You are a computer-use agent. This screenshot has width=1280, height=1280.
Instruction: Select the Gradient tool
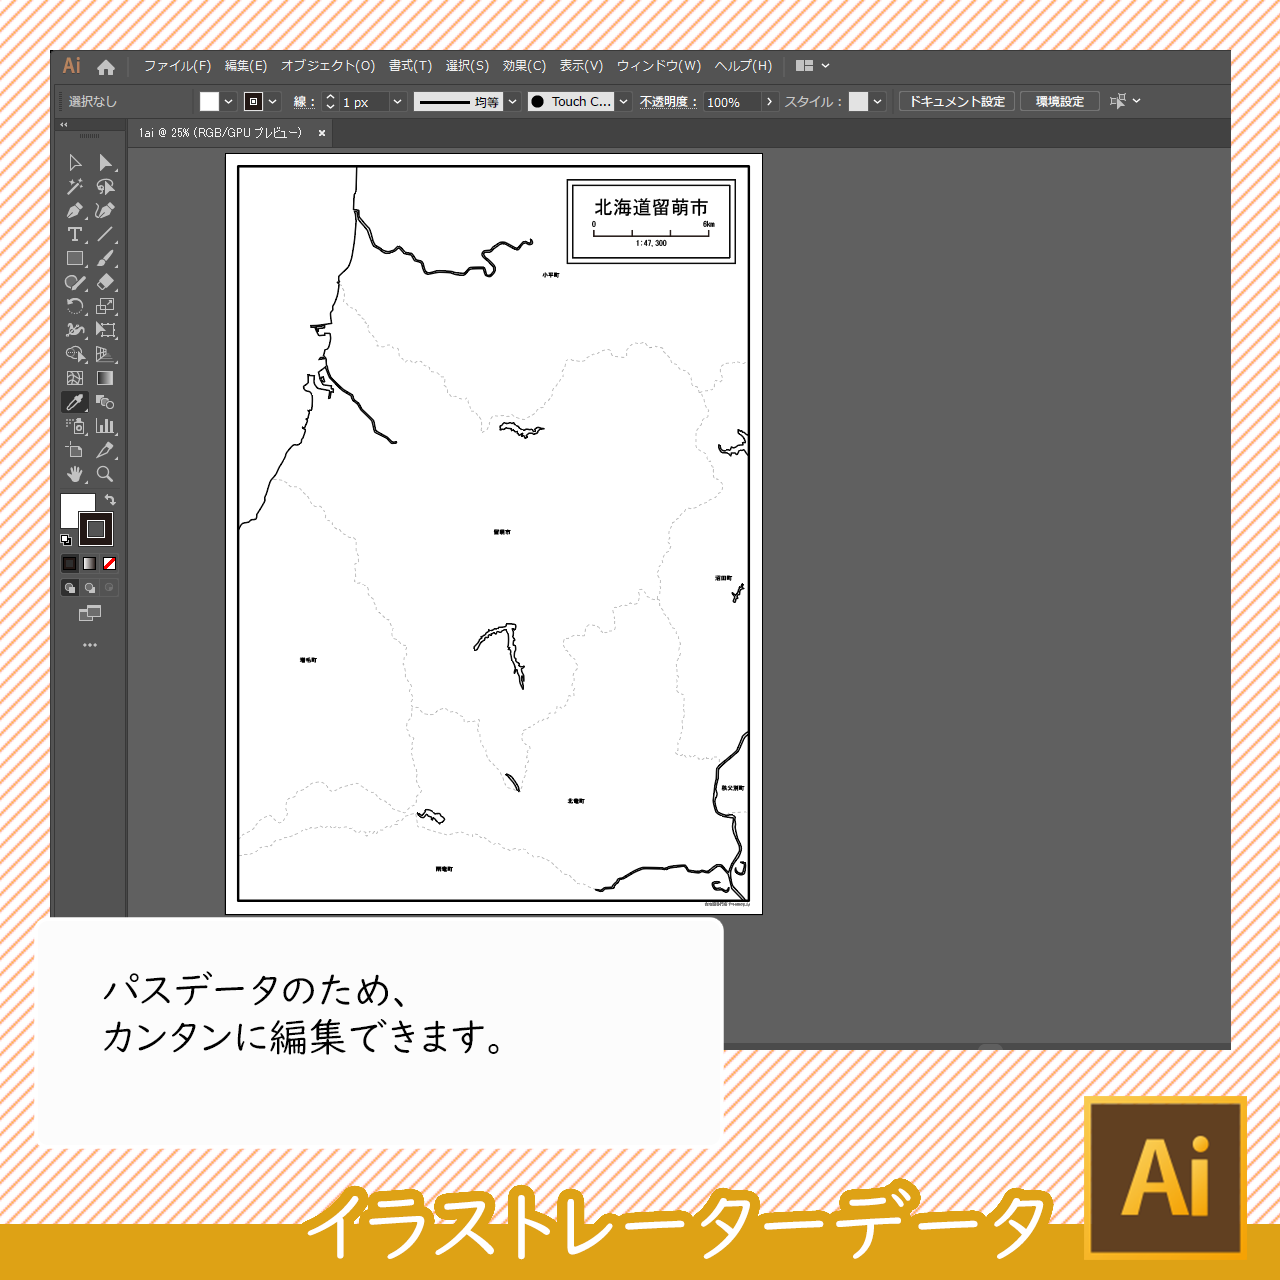point(105,378)
